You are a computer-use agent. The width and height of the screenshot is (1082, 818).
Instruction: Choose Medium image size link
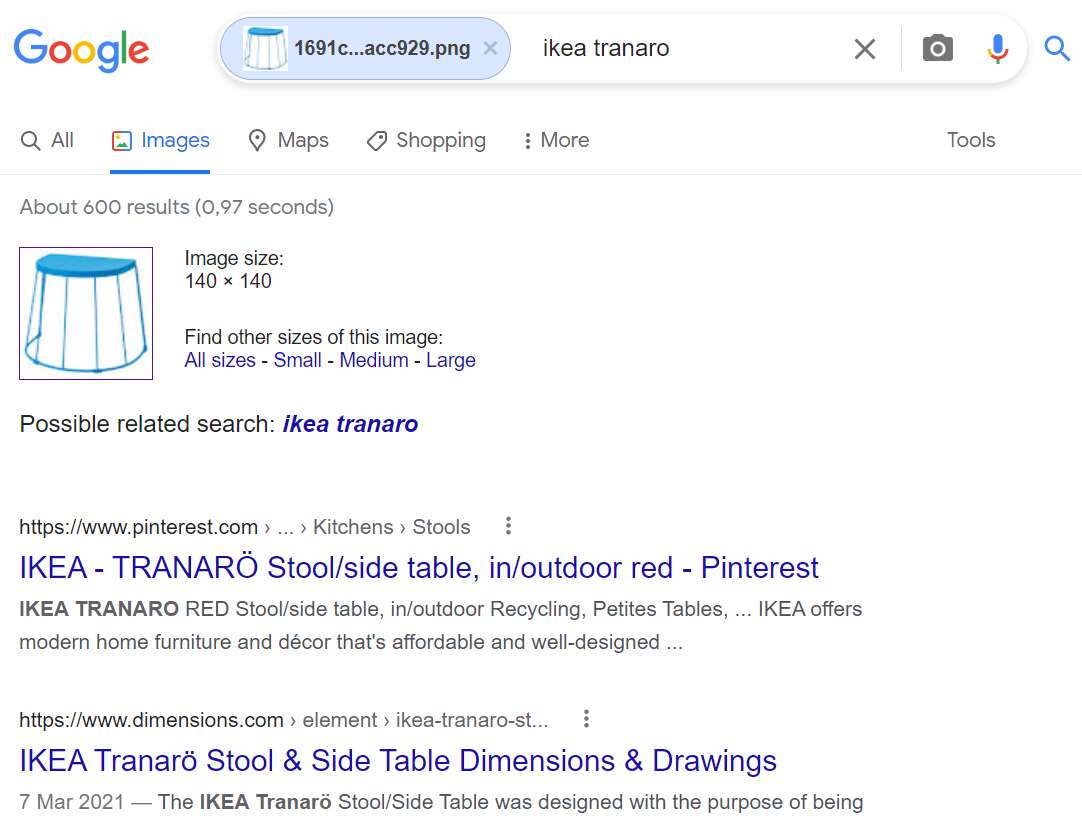[x=374, y=360]
